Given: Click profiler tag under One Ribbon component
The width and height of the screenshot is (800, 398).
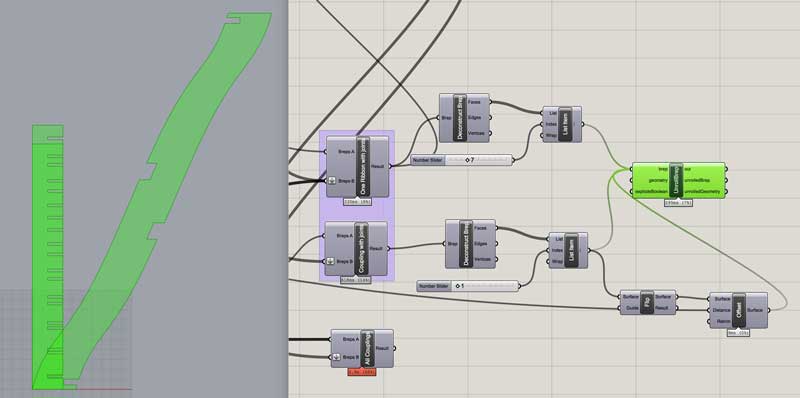Looking at the screenshot, I should point(357,202).
